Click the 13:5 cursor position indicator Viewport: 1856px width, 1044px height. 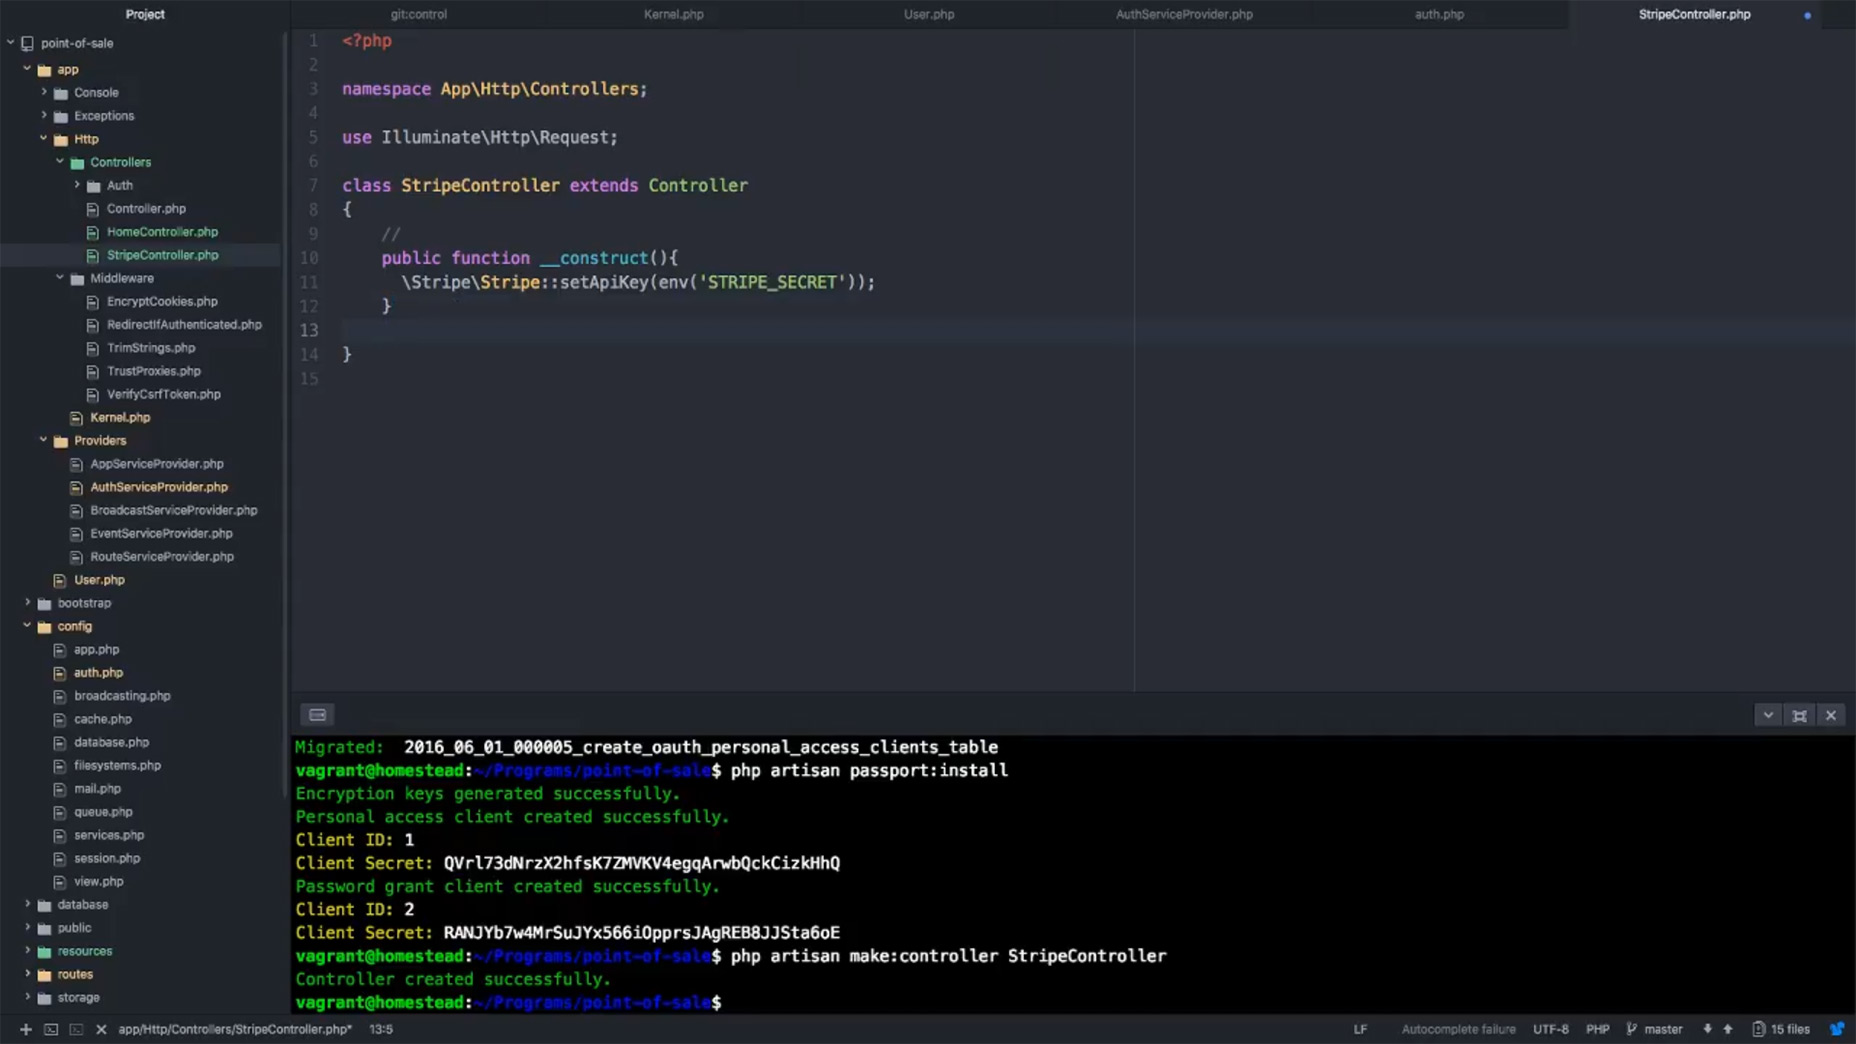(x=381, y=1029)
